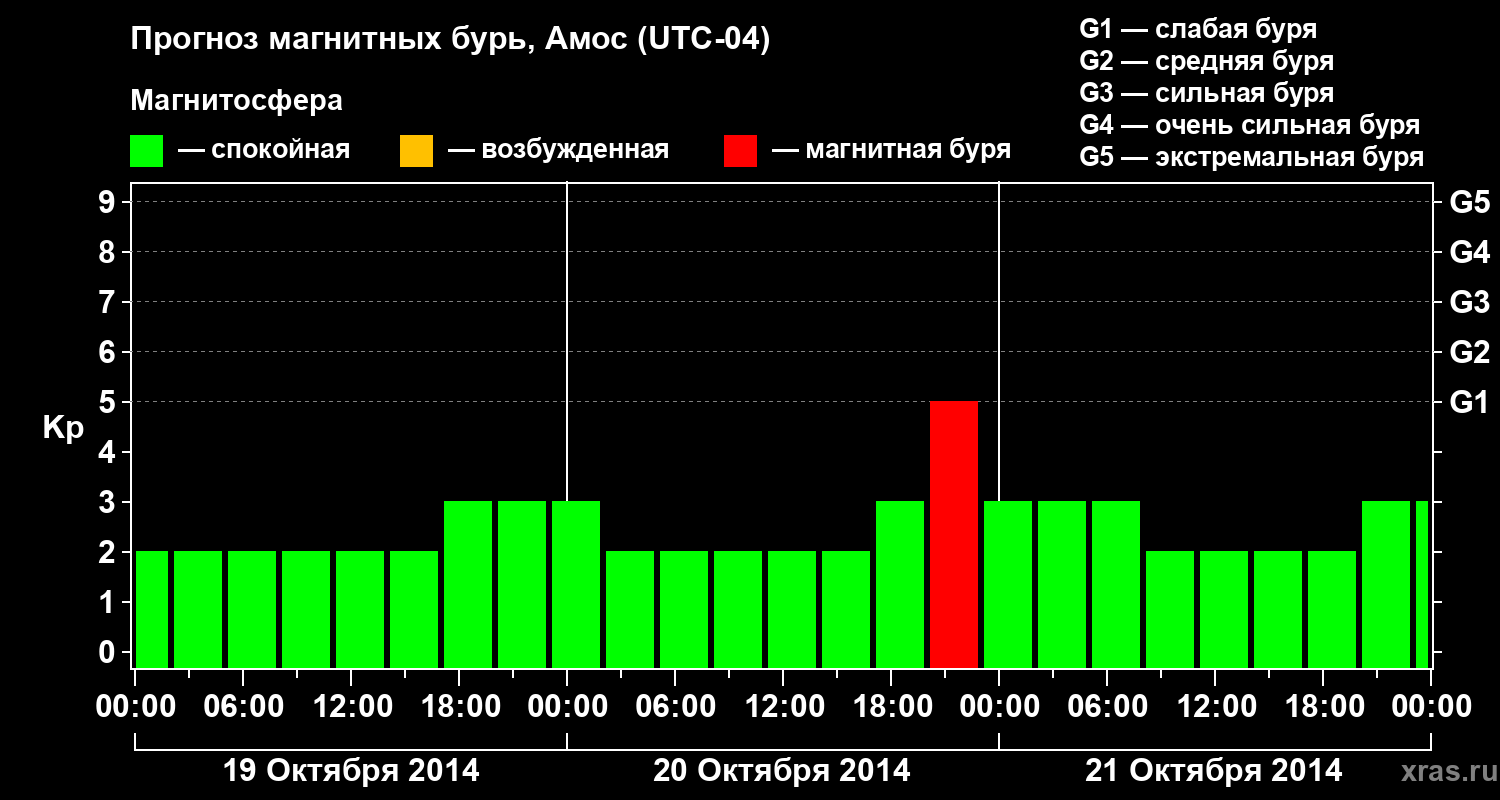Click the Kp axis value 0
Image resolution: width=1500 pixels, height=800 pixels.
point(109,653)
